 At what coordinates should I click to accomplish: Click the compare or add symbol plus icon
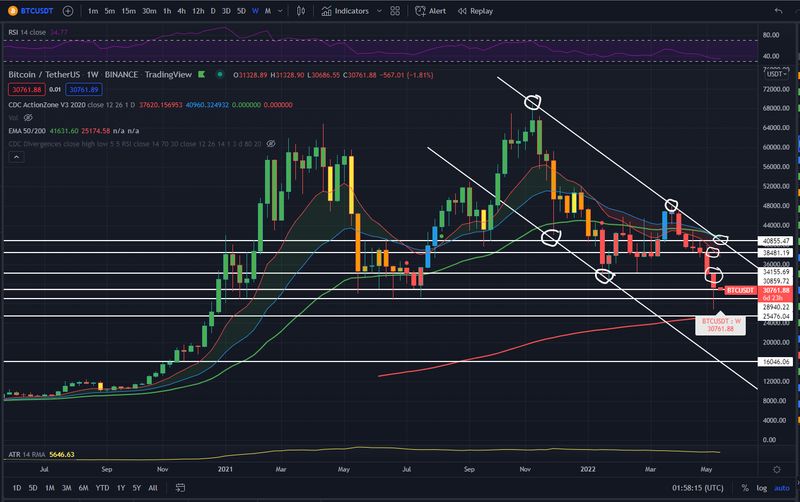pos(67,11)
